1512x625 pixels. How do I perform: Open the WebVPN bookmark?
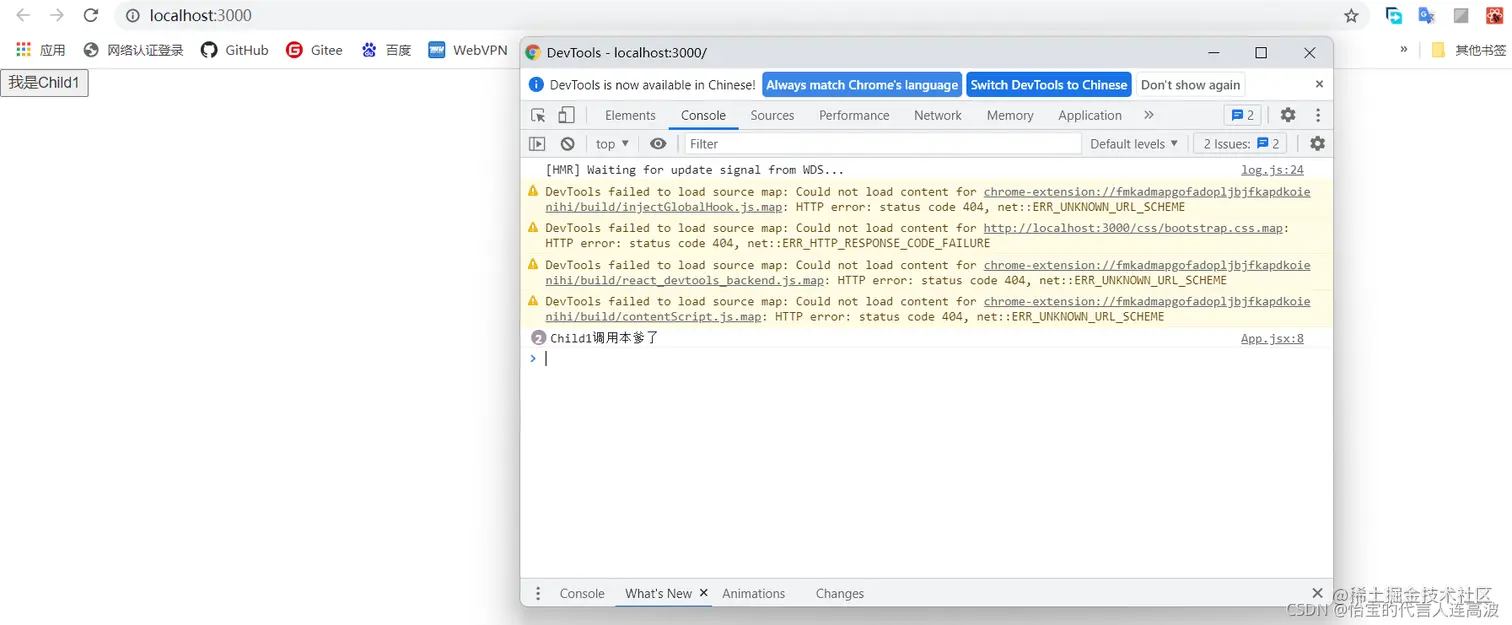click(x=468, y=50)
